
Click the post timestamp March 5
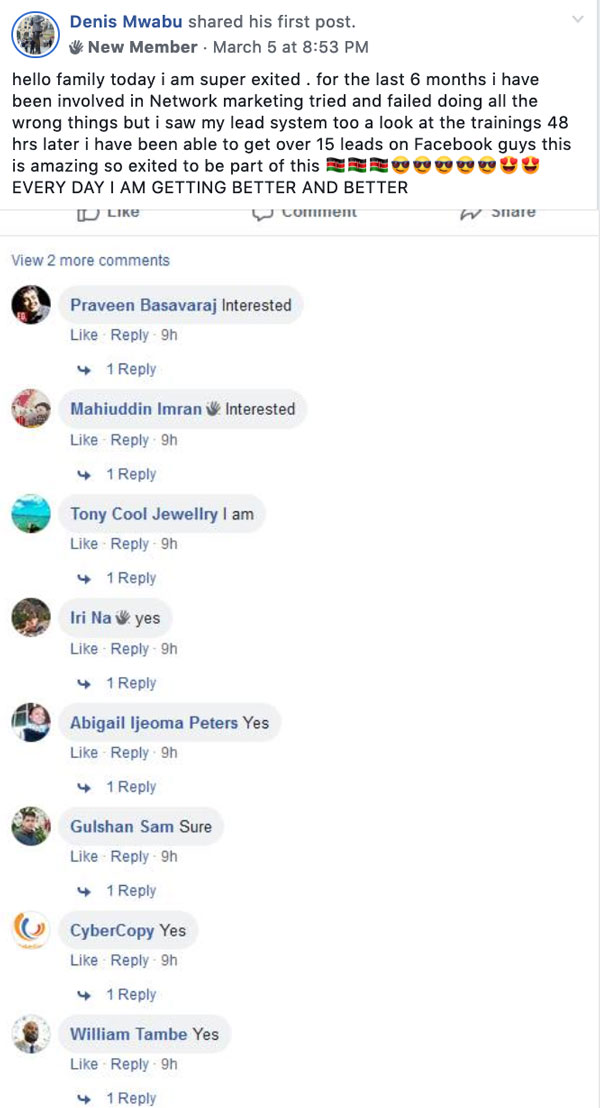[290, 47]
